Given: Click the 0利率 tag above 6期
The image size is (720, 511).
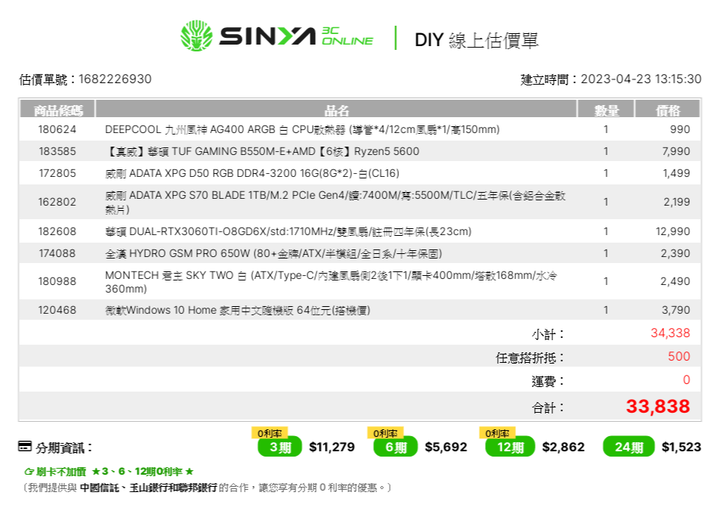Looking at the screenshot, I should [x=385, y=432].
